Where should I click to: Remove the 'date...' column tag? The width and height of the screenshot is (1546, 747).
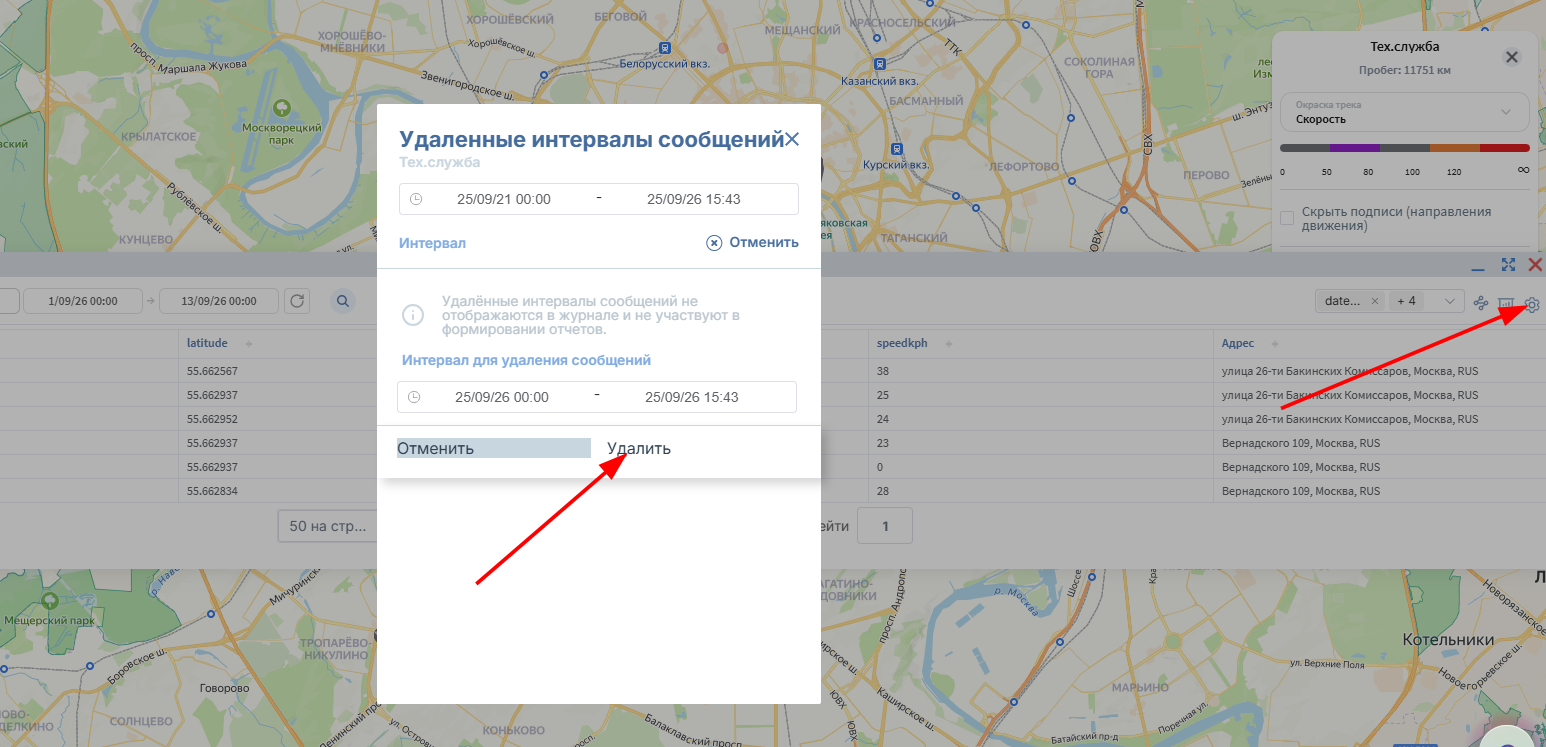(1375, 301)
